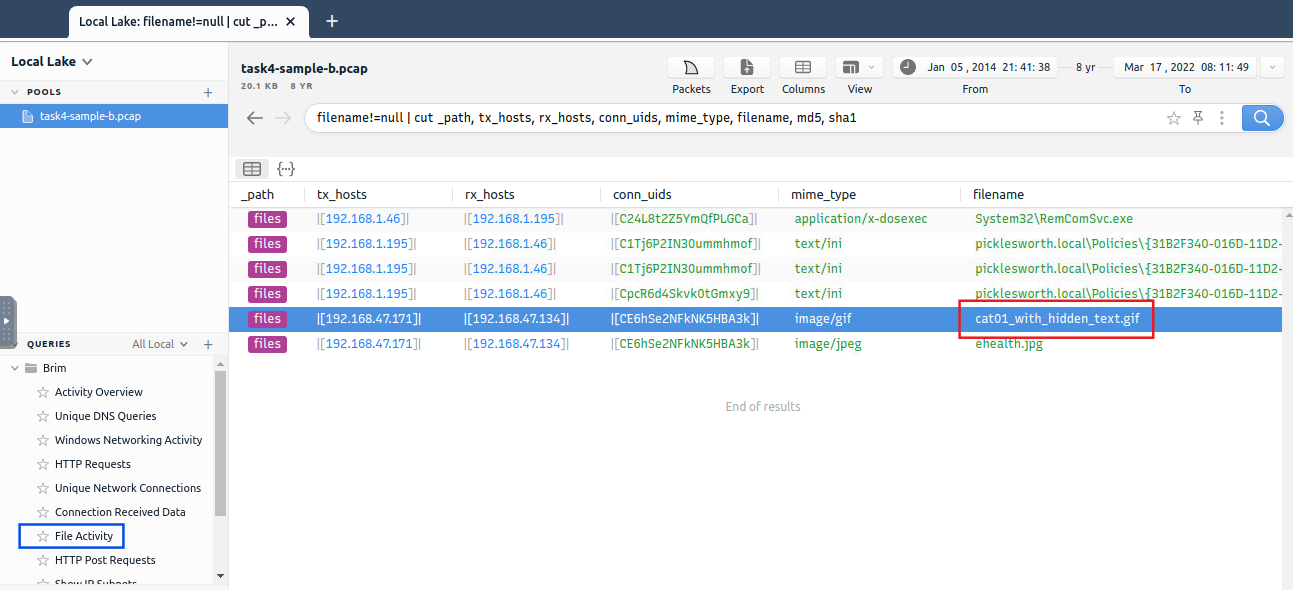Sort by the rx_hosts column header
1293x590 pixels.
tap(489, 194)
